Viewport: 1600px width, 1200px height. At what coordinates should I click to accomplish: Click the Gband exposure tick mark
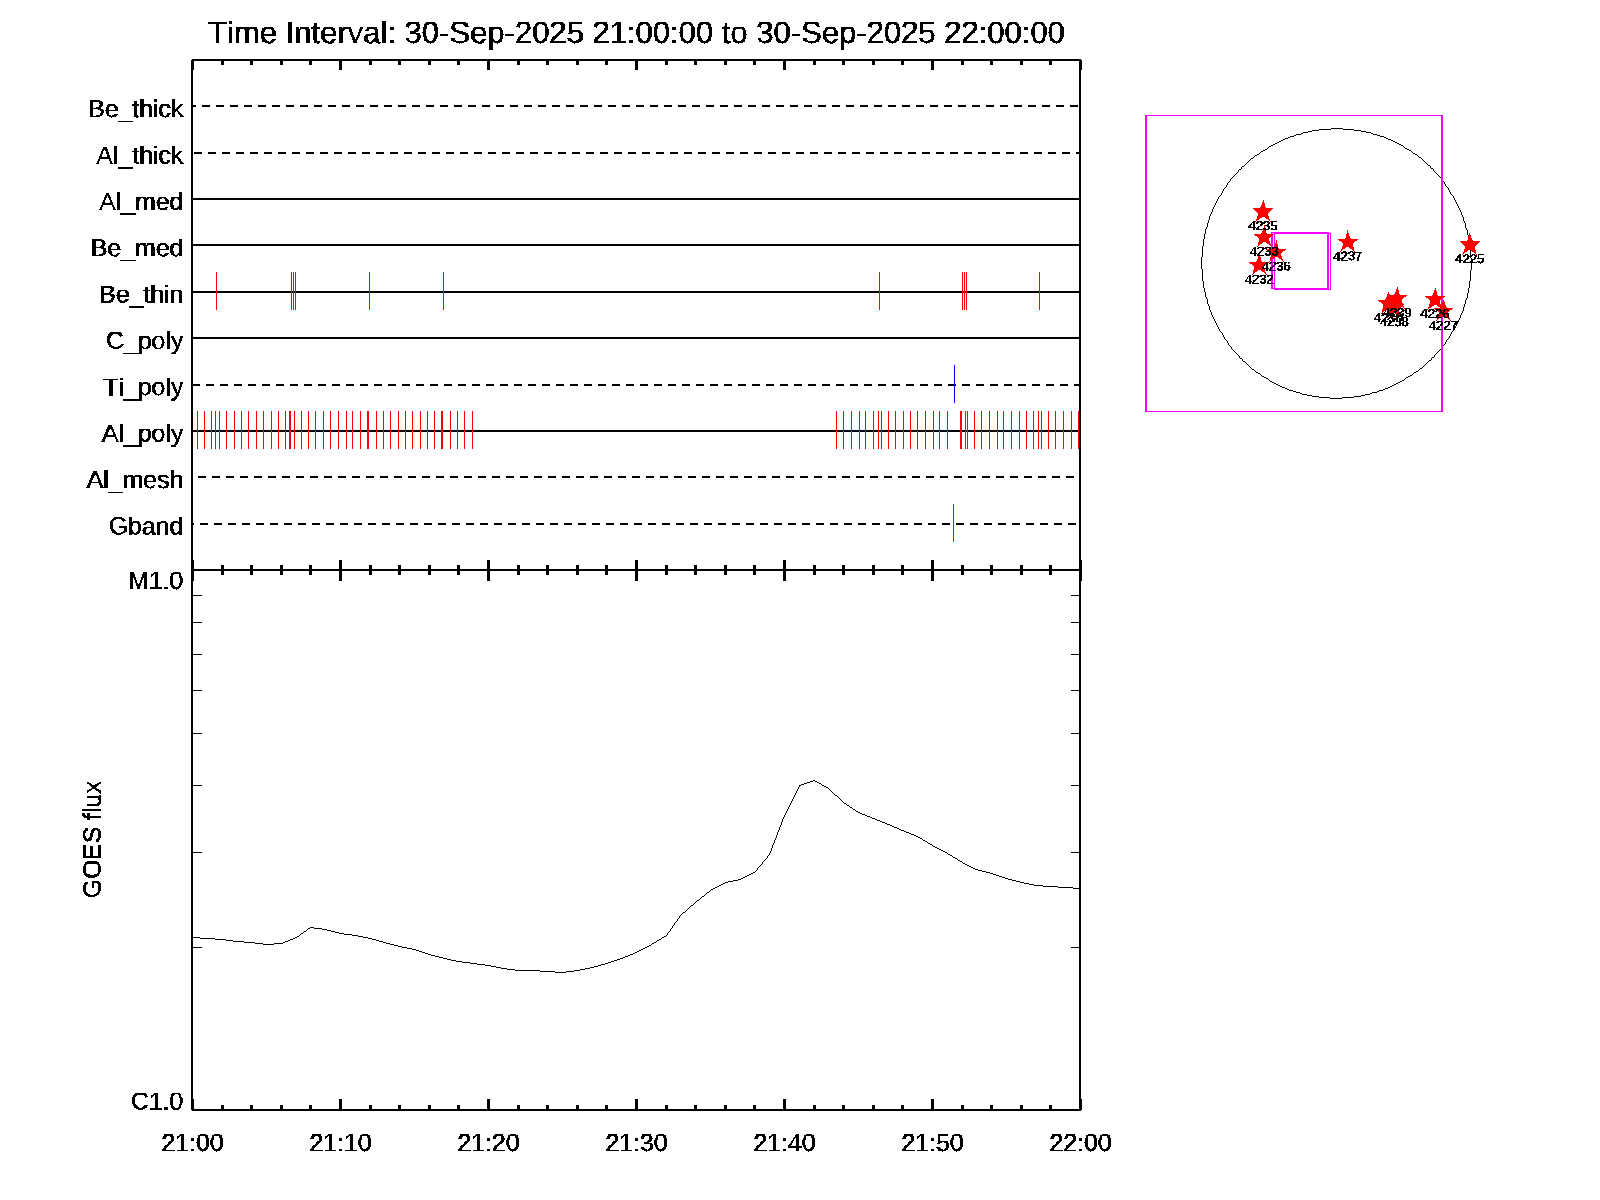point(953,523)
